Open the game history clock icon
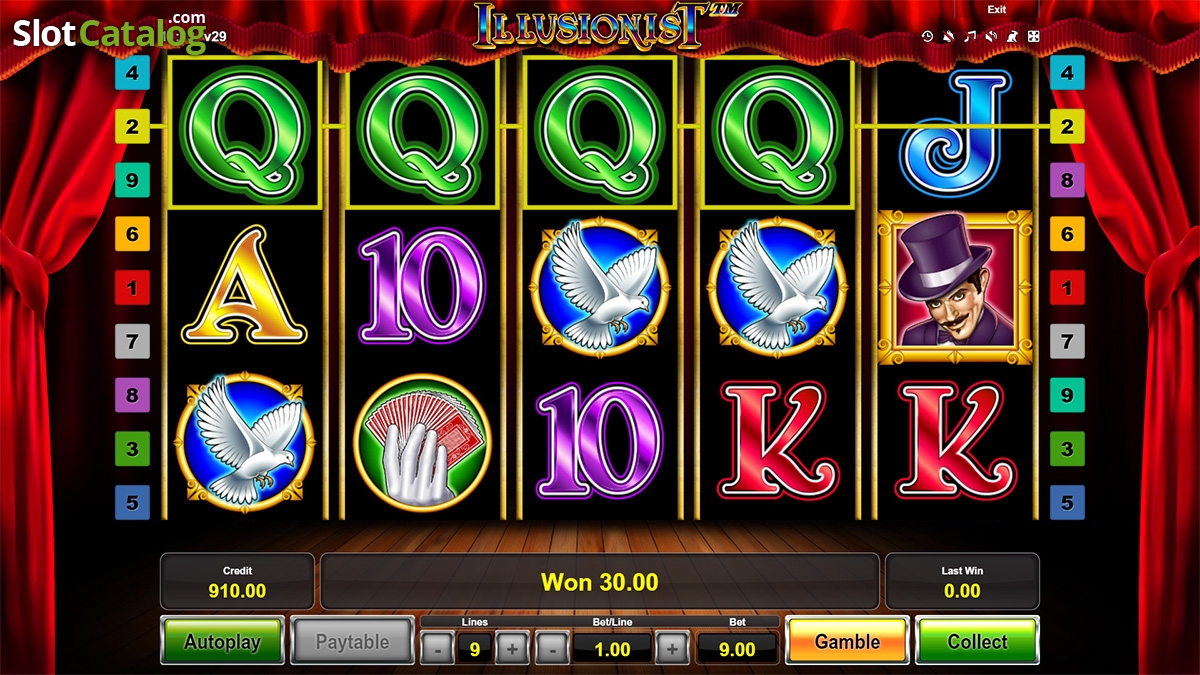Image resolution: width=1200 pixels, height=675 pixels. [927, 36]
